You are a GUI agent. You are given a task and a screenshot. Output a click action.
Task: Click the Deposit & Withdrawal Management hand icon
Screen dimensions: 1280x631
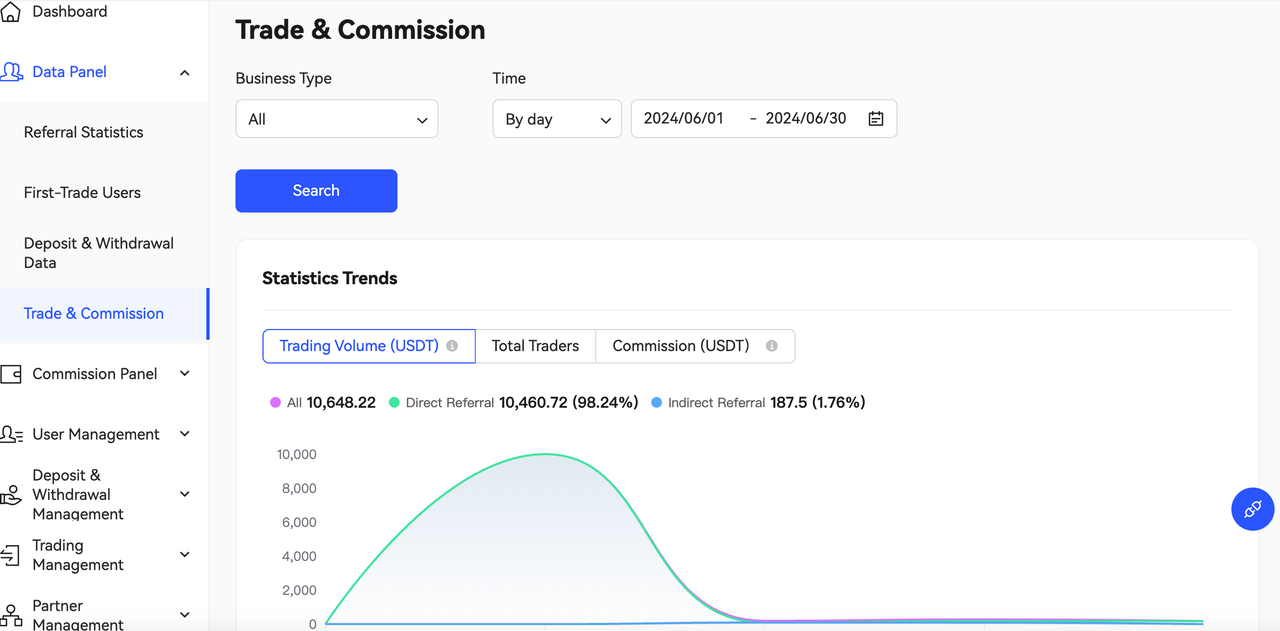[x=11, y=495]
